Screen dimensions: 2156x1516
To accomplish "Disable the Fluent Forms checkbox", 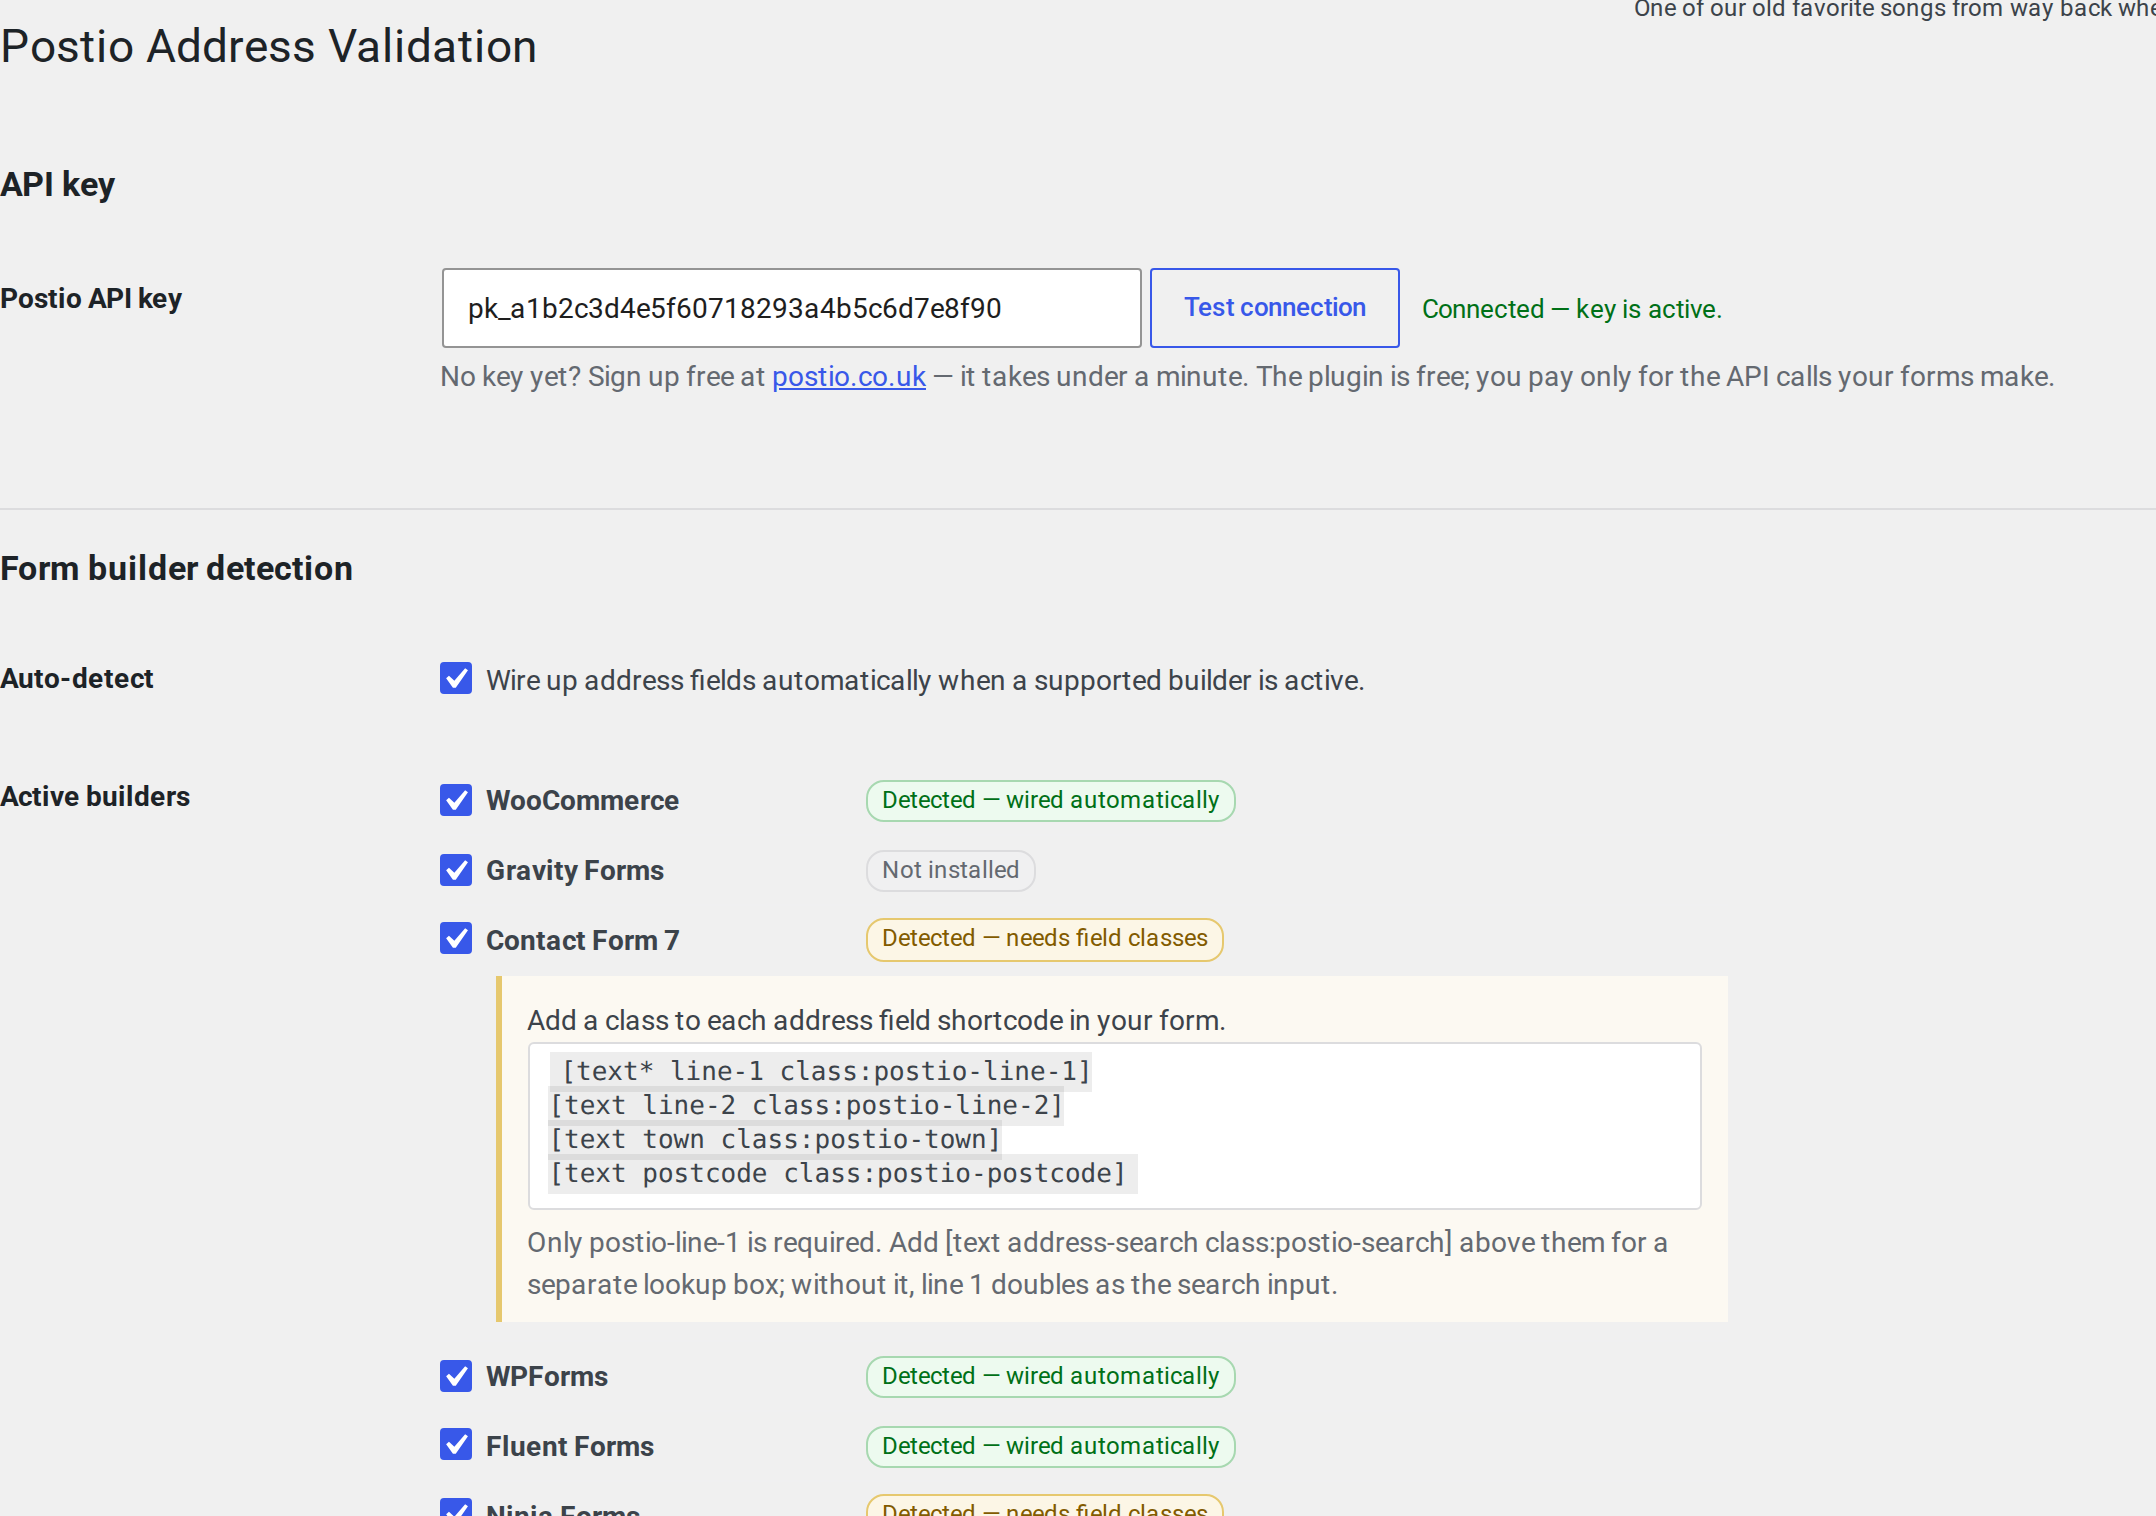I will click(x=456, y=1444).
